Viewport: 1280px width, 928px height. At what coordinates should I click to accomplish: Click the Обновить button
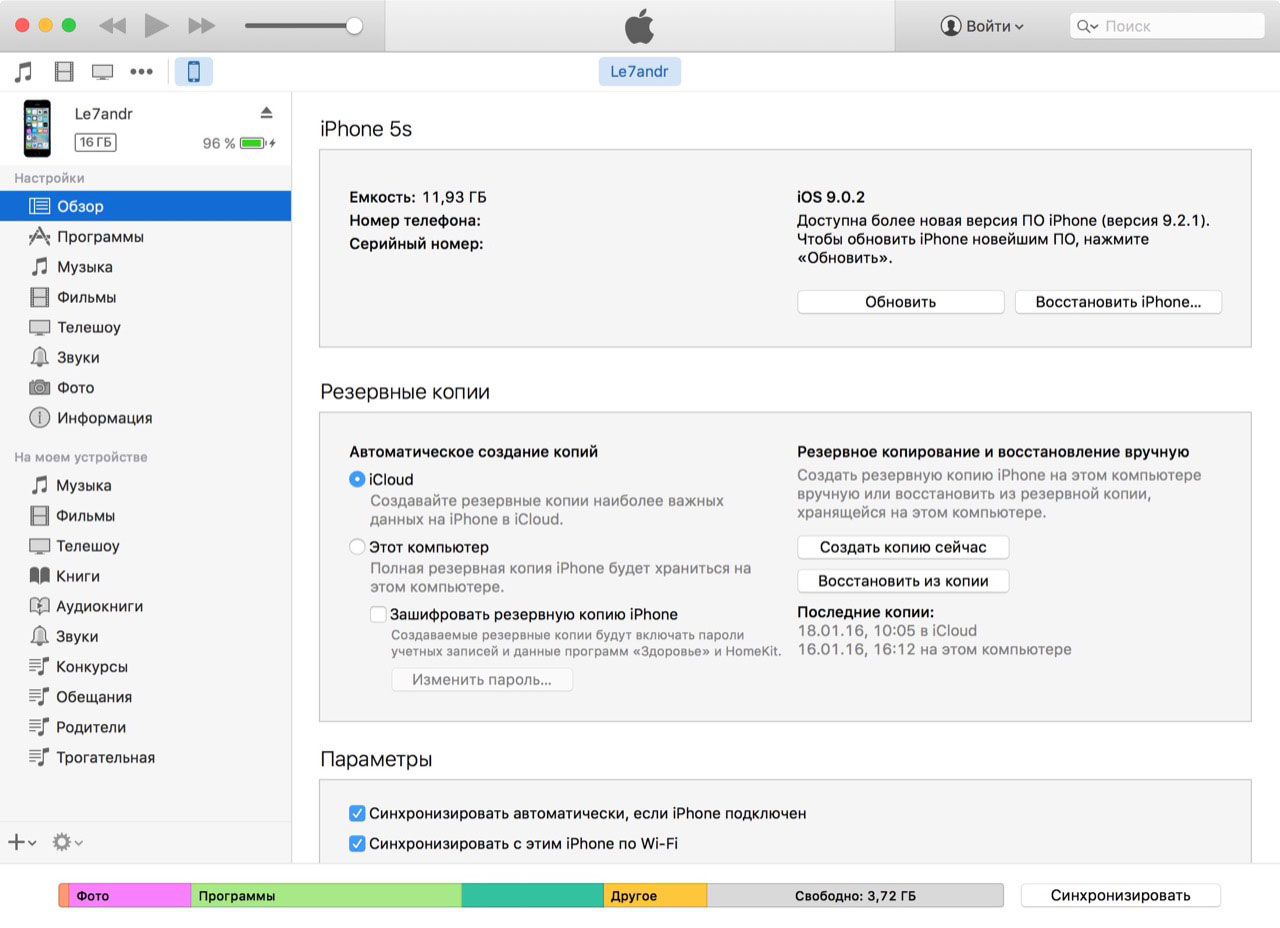click(x=900, y=302)
